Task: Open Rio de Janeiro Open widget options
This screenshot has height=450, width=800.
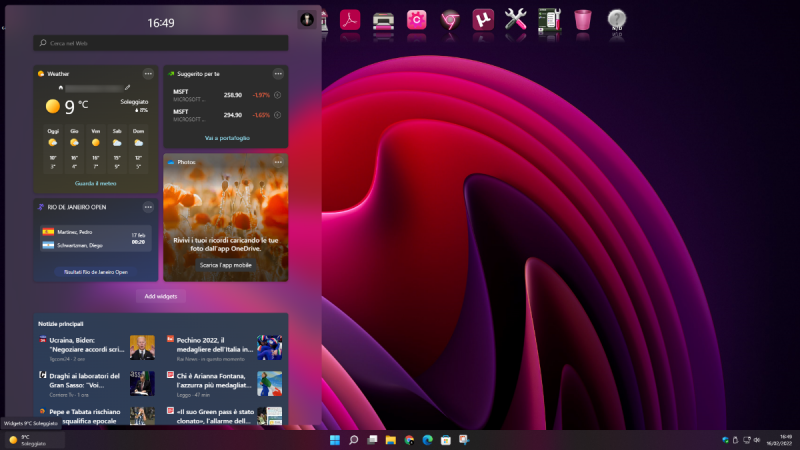Action: (x=148, y=207)
